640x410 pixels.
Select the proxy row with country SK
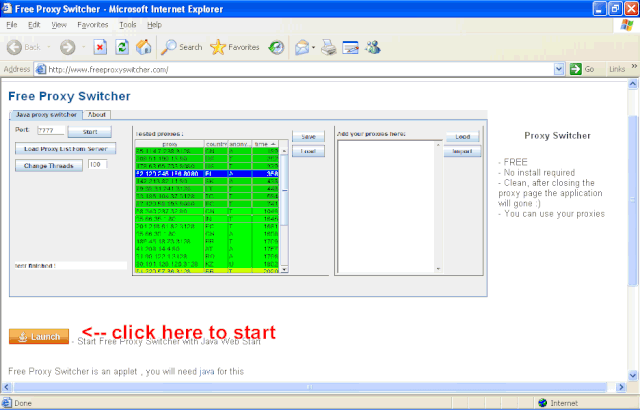207,181
